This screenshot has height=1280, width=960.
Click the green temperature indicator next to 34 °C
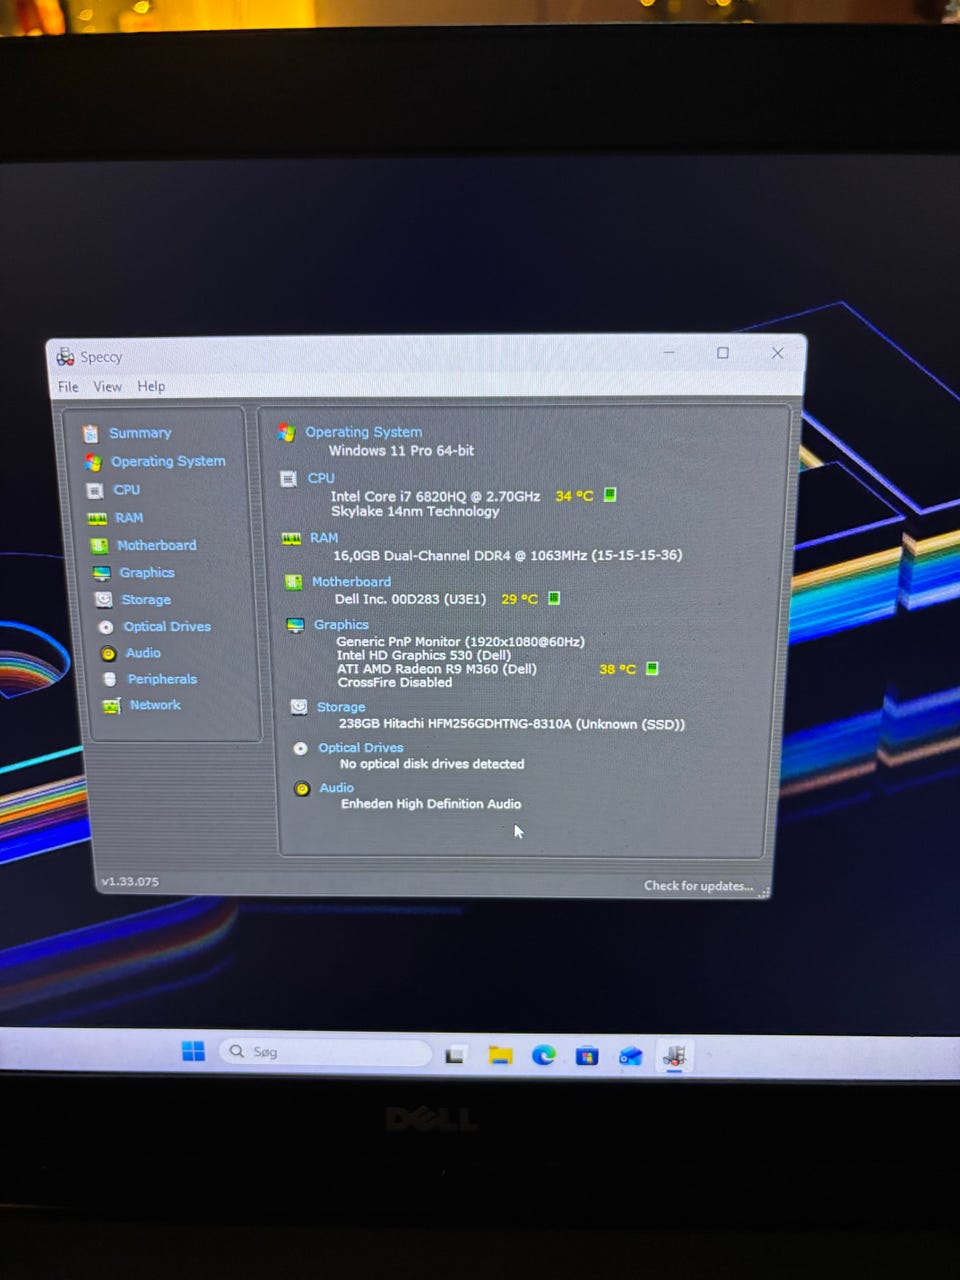[610, 494]
